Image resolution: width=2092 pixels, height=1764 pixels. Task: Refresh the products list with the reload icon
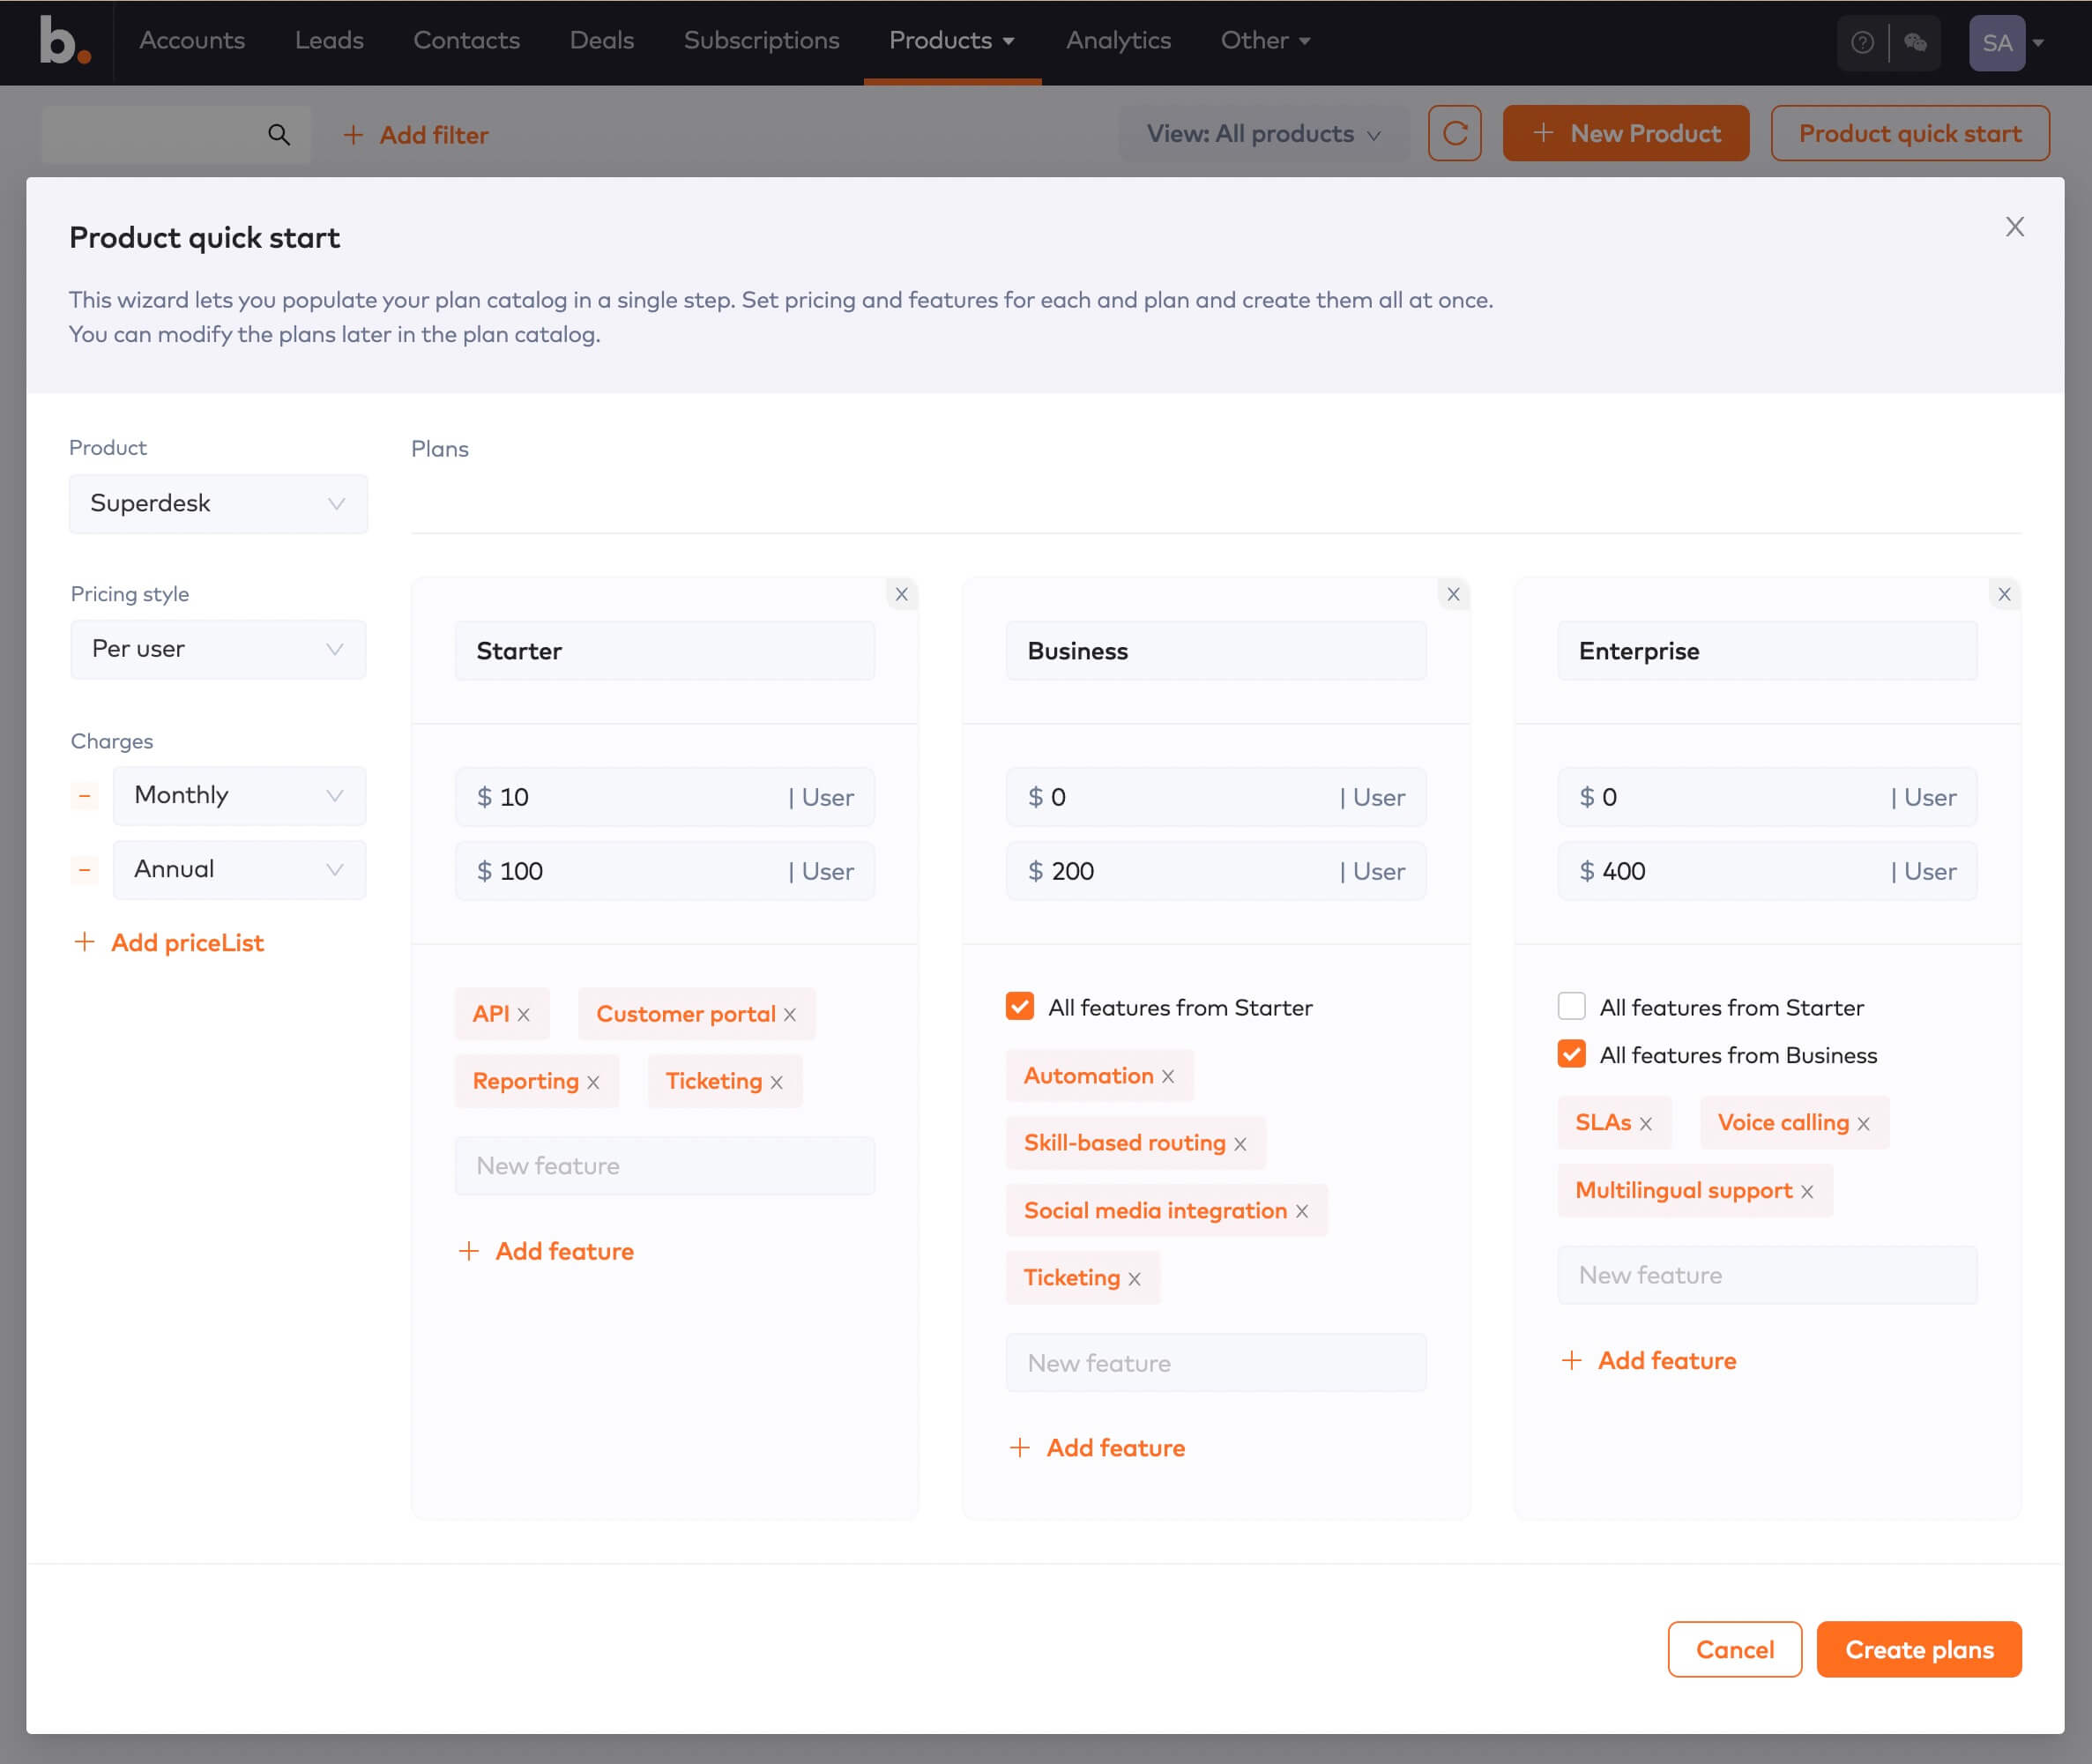[x=1455, y=133]
